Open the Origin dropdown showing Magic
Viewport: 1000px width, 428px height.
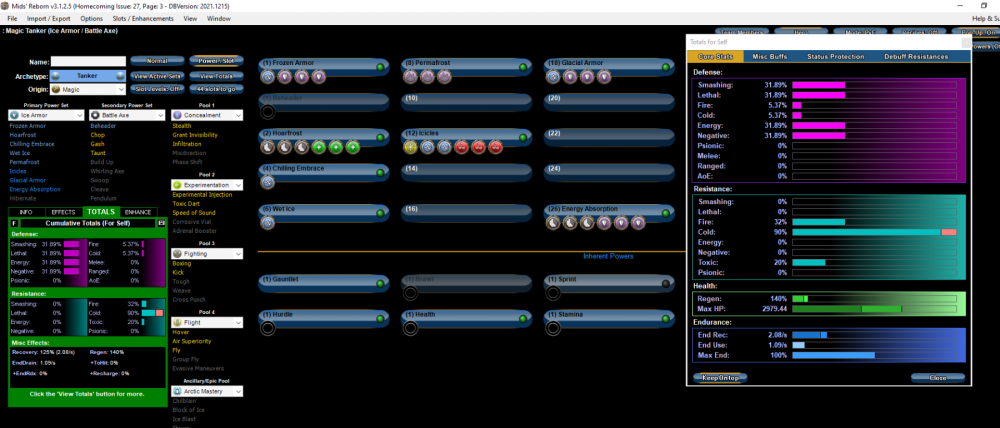[x=88, y=90]
